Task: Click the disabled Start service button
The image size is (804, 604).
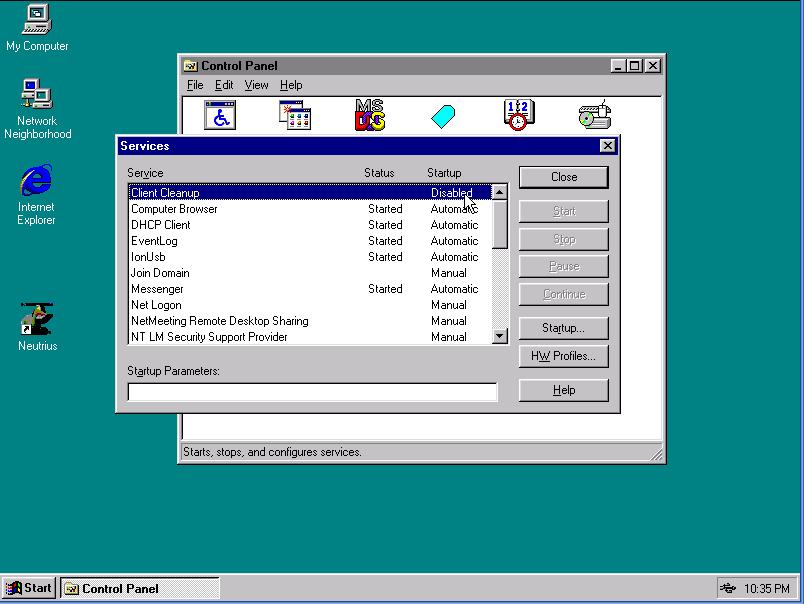Action: pyautogui.click(x=564, y=211)
